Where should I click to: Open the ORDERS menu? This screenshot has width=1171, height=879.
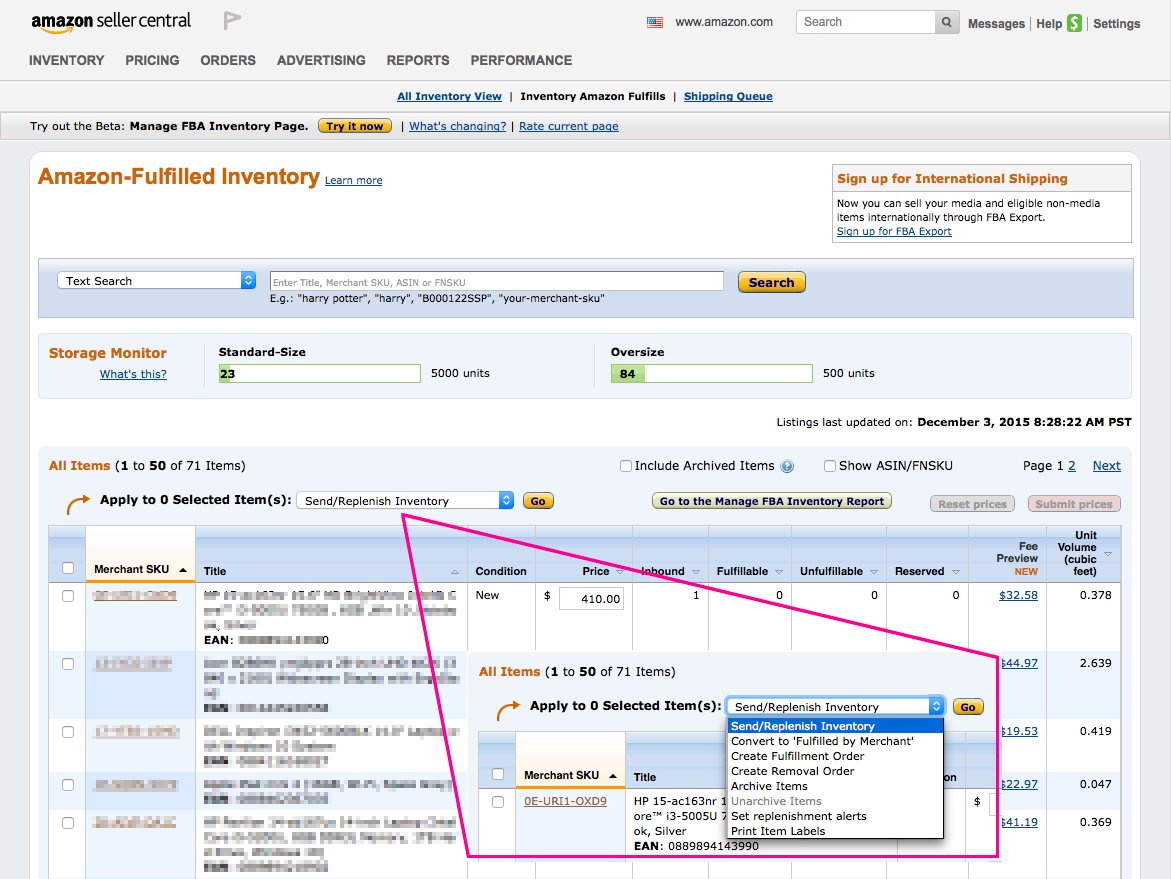click(x=228, y=60)
